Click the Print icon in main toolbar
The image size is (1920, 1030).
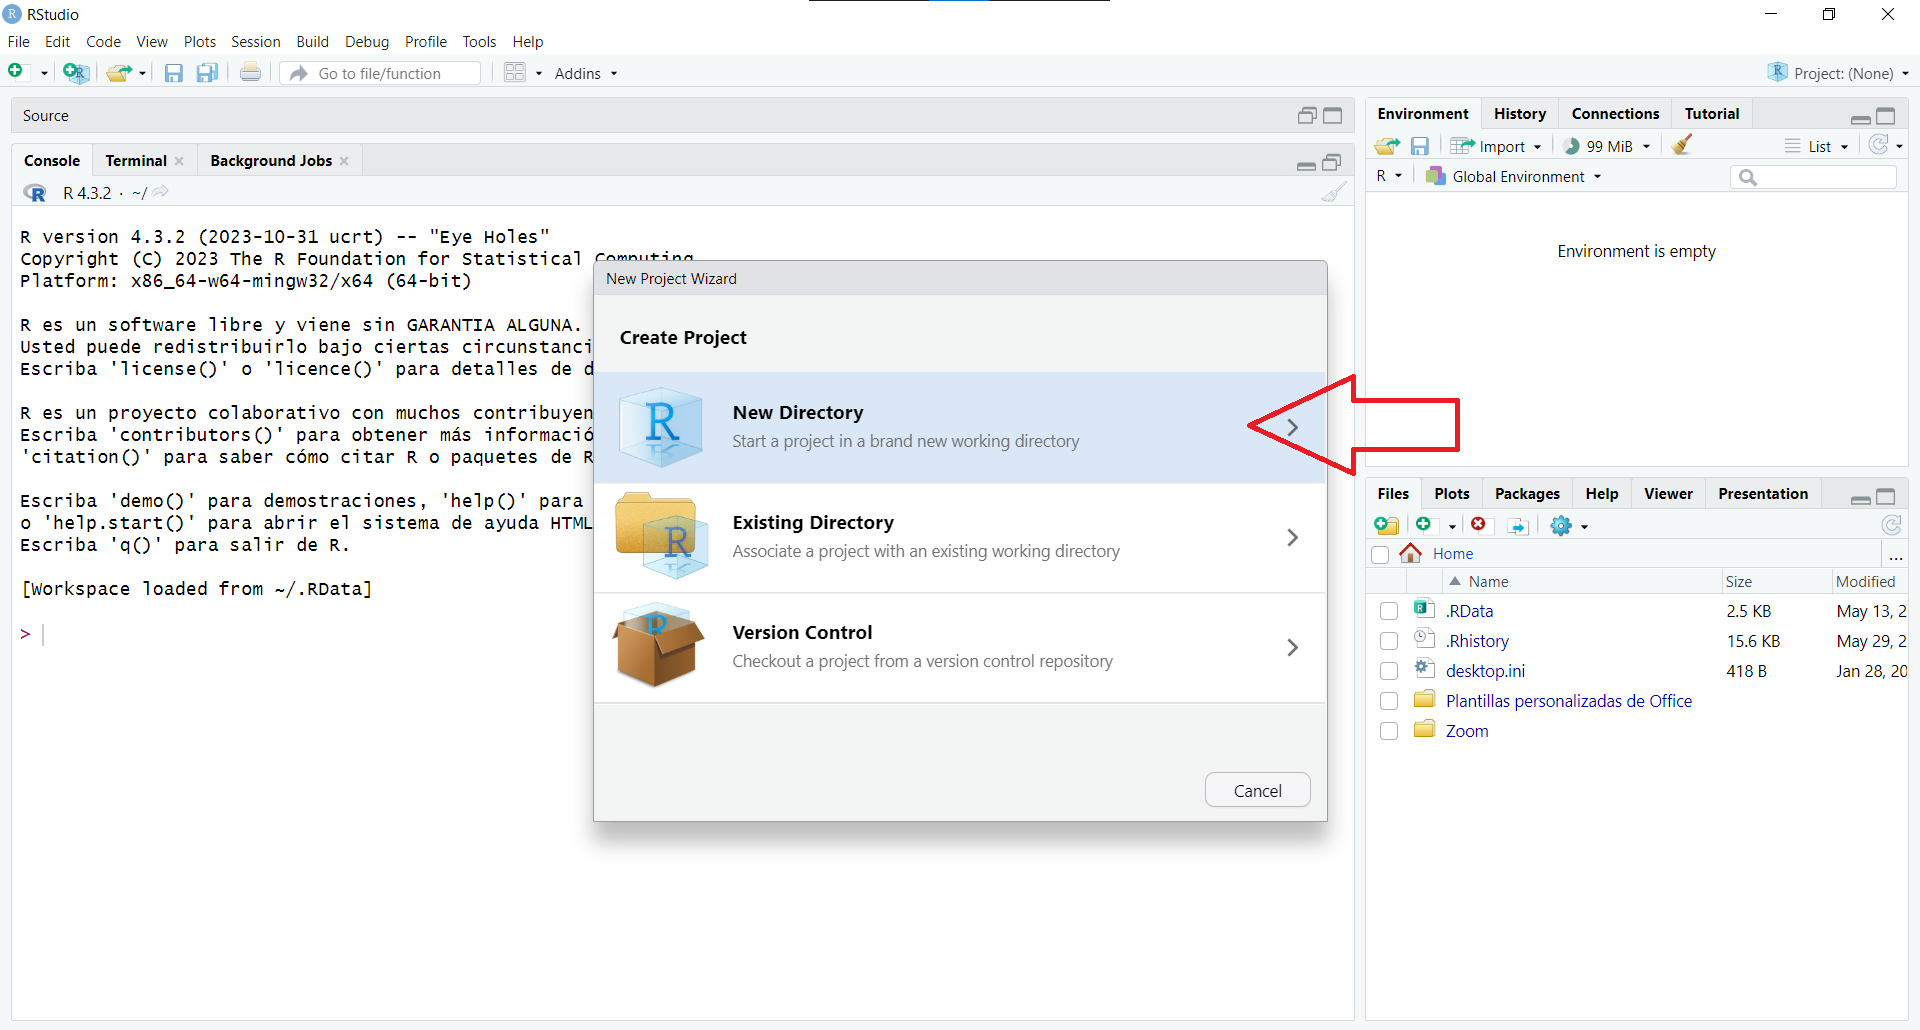tap(250, 73)
